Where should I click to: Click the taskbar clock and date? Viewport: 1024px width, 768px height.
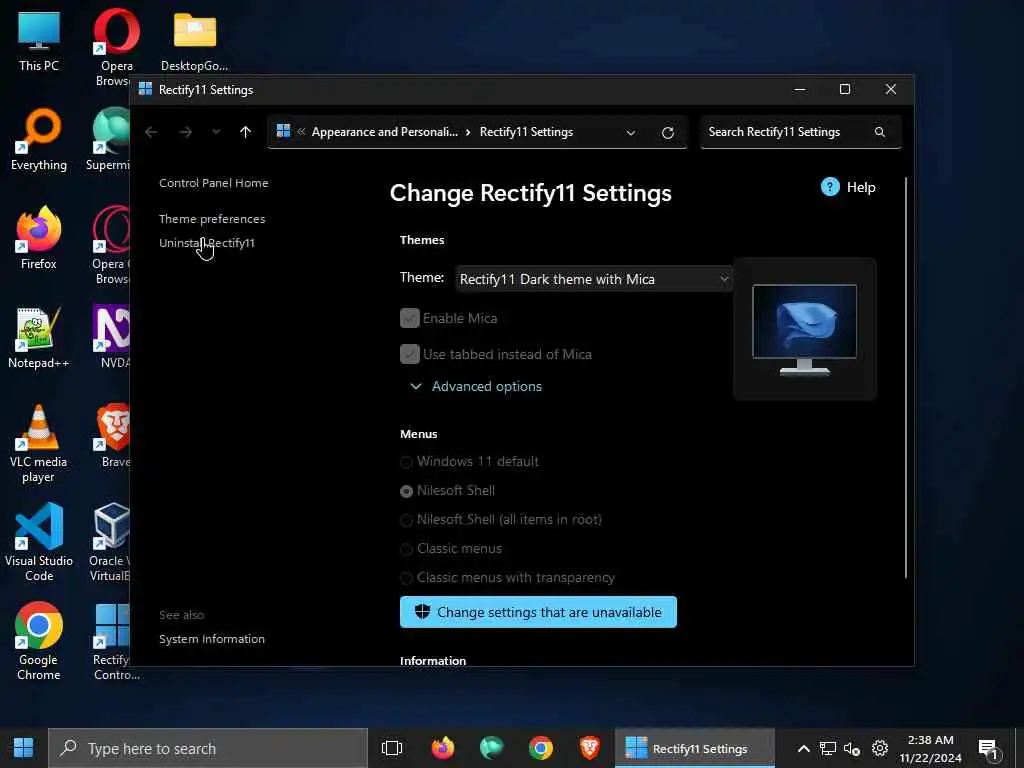tap(930, 748)
